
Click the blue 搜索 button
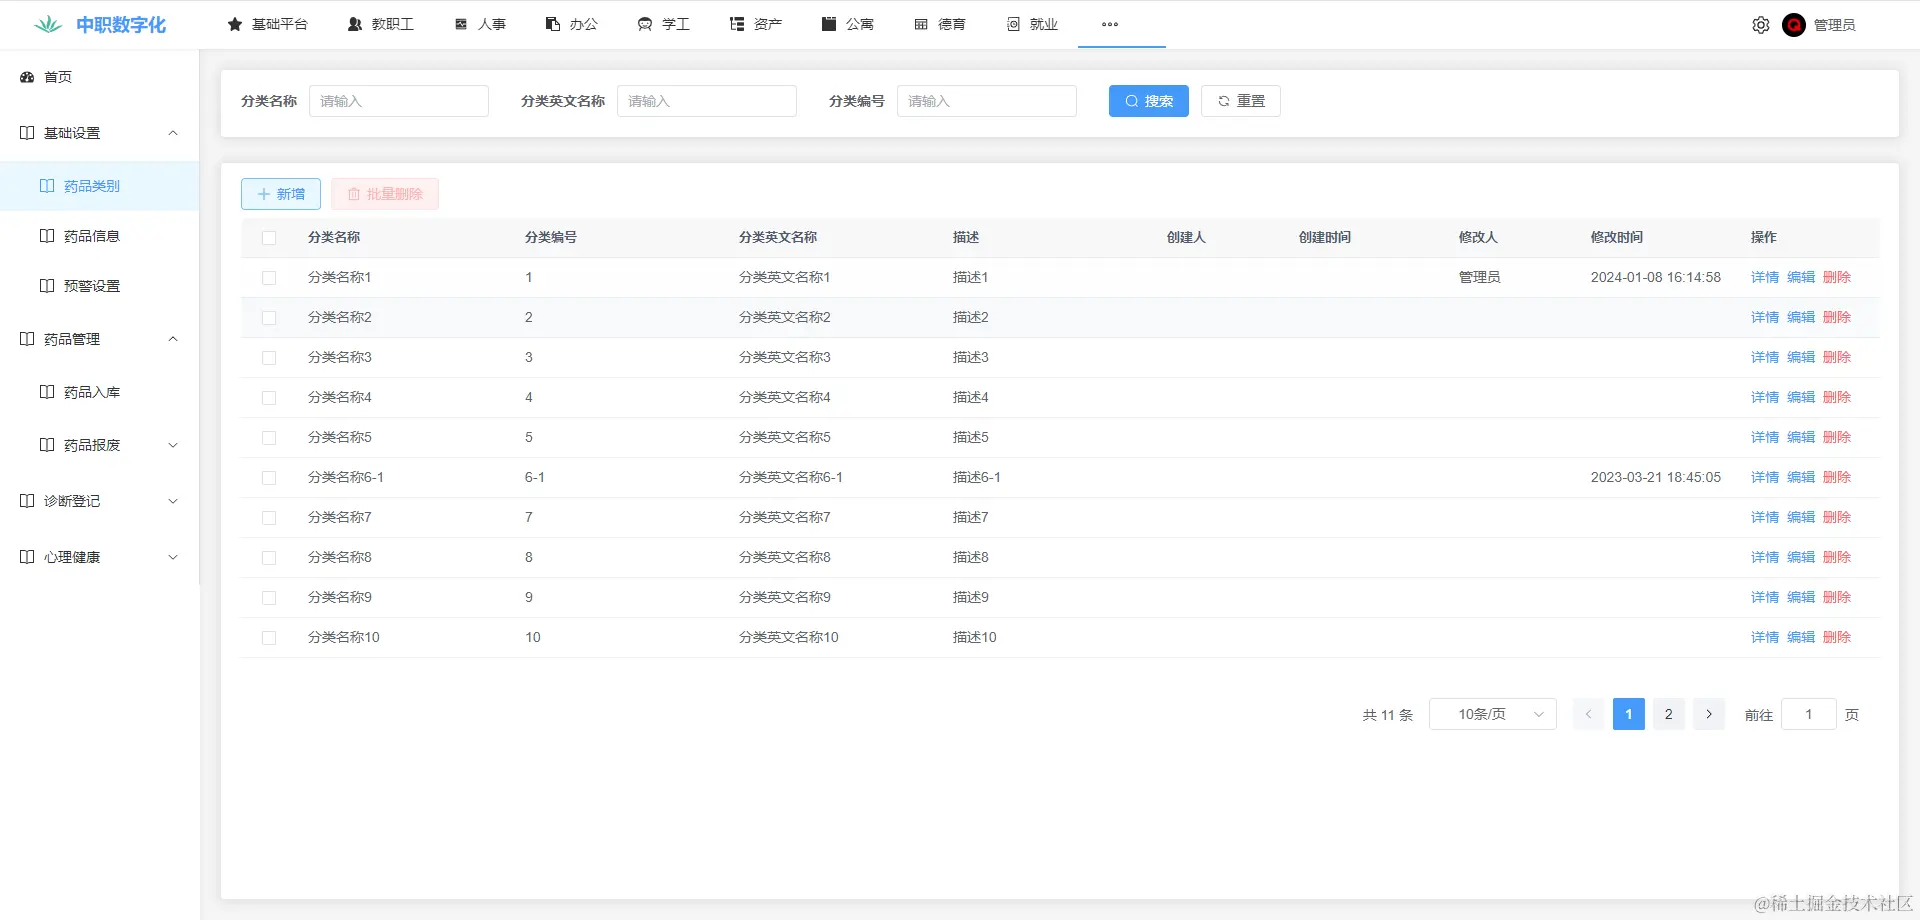click(1148, 101)
